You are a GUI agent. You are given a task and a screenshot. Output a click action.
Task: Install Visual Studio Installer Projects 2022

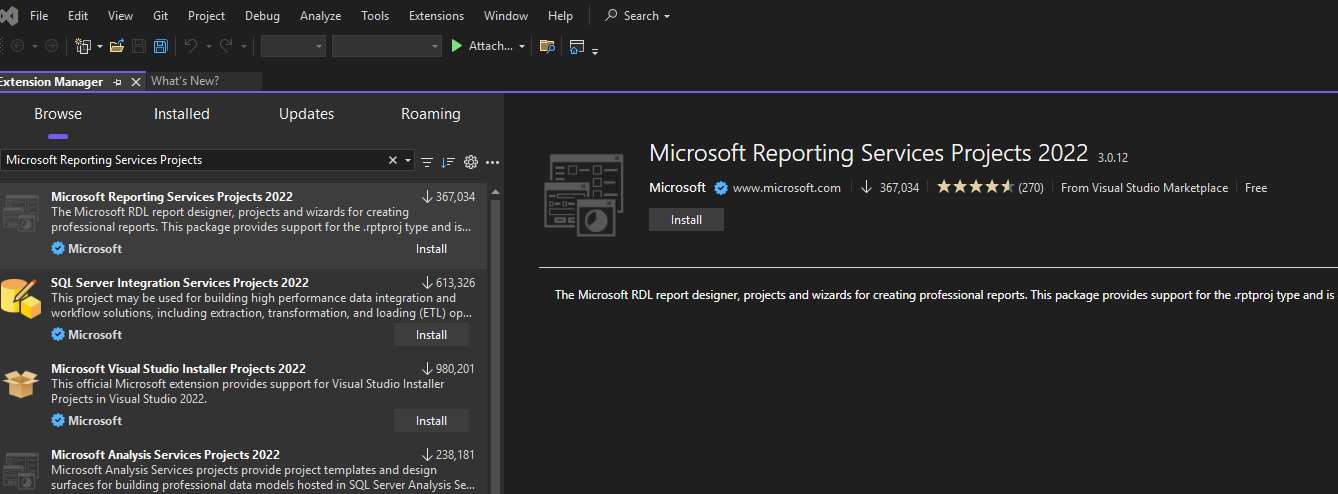coord(431,421)
